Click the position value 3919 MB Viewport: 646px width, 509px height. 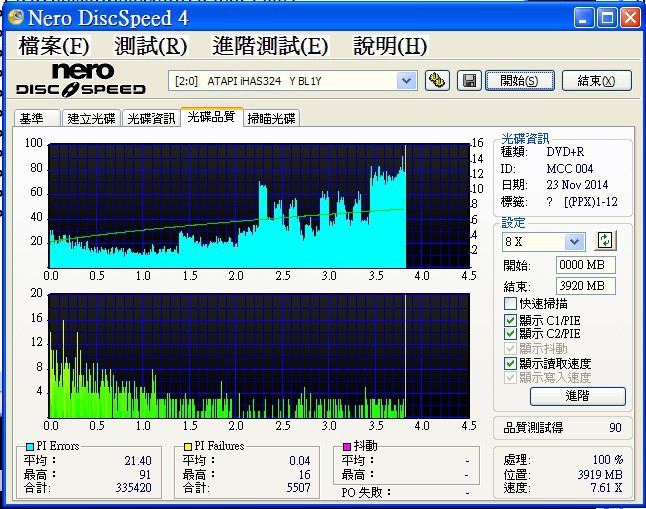600,474
